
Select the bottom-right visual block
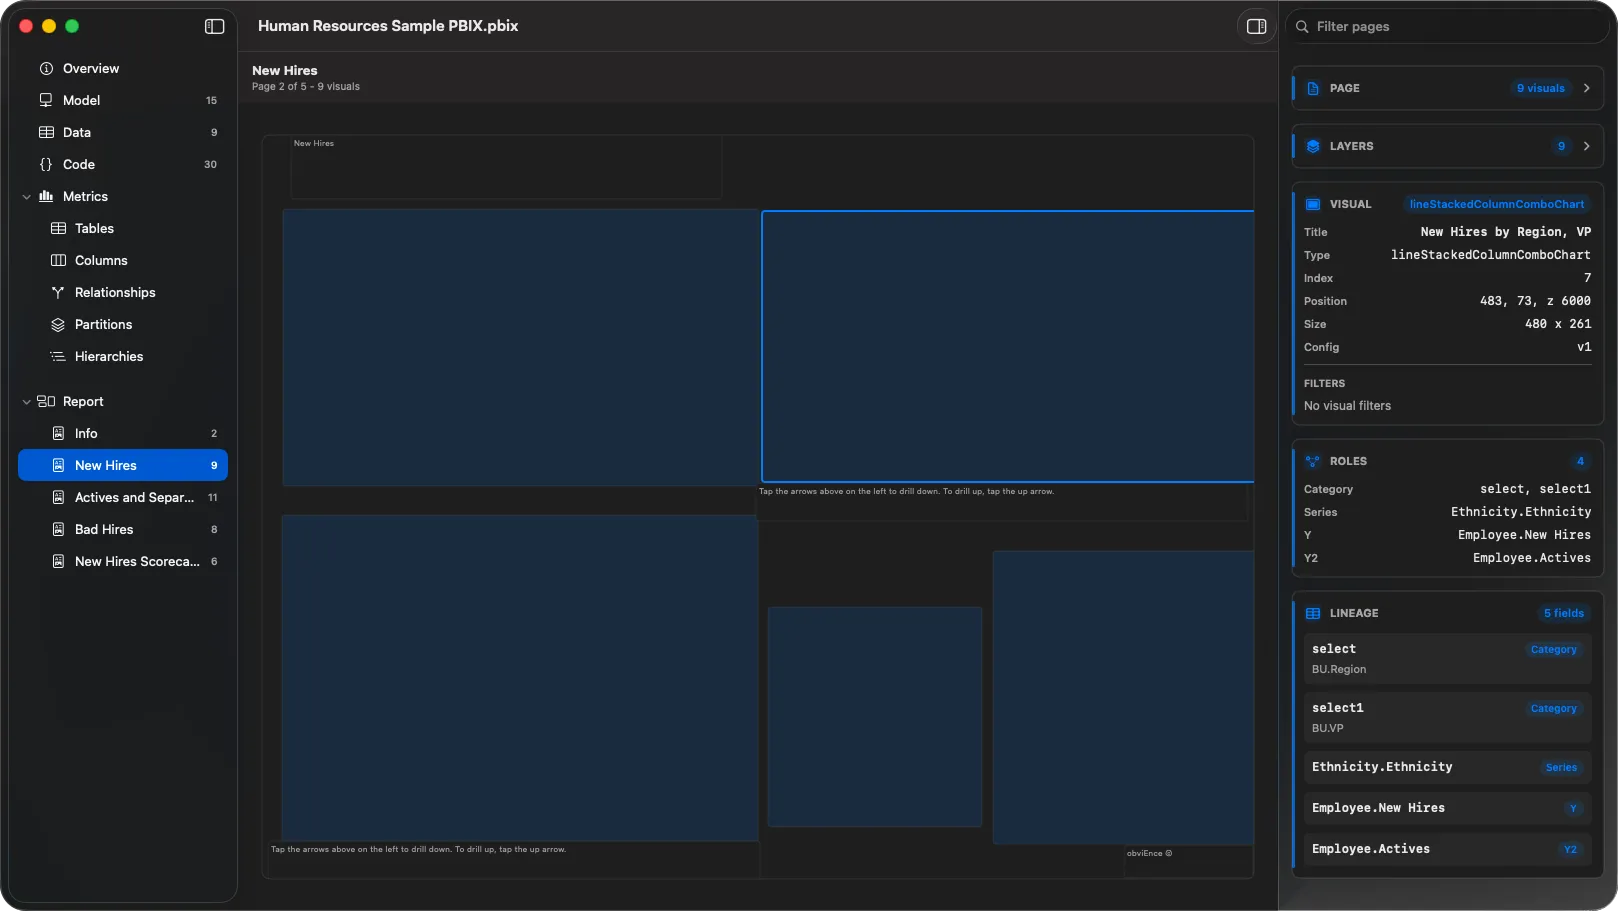tap(1123, 697)
